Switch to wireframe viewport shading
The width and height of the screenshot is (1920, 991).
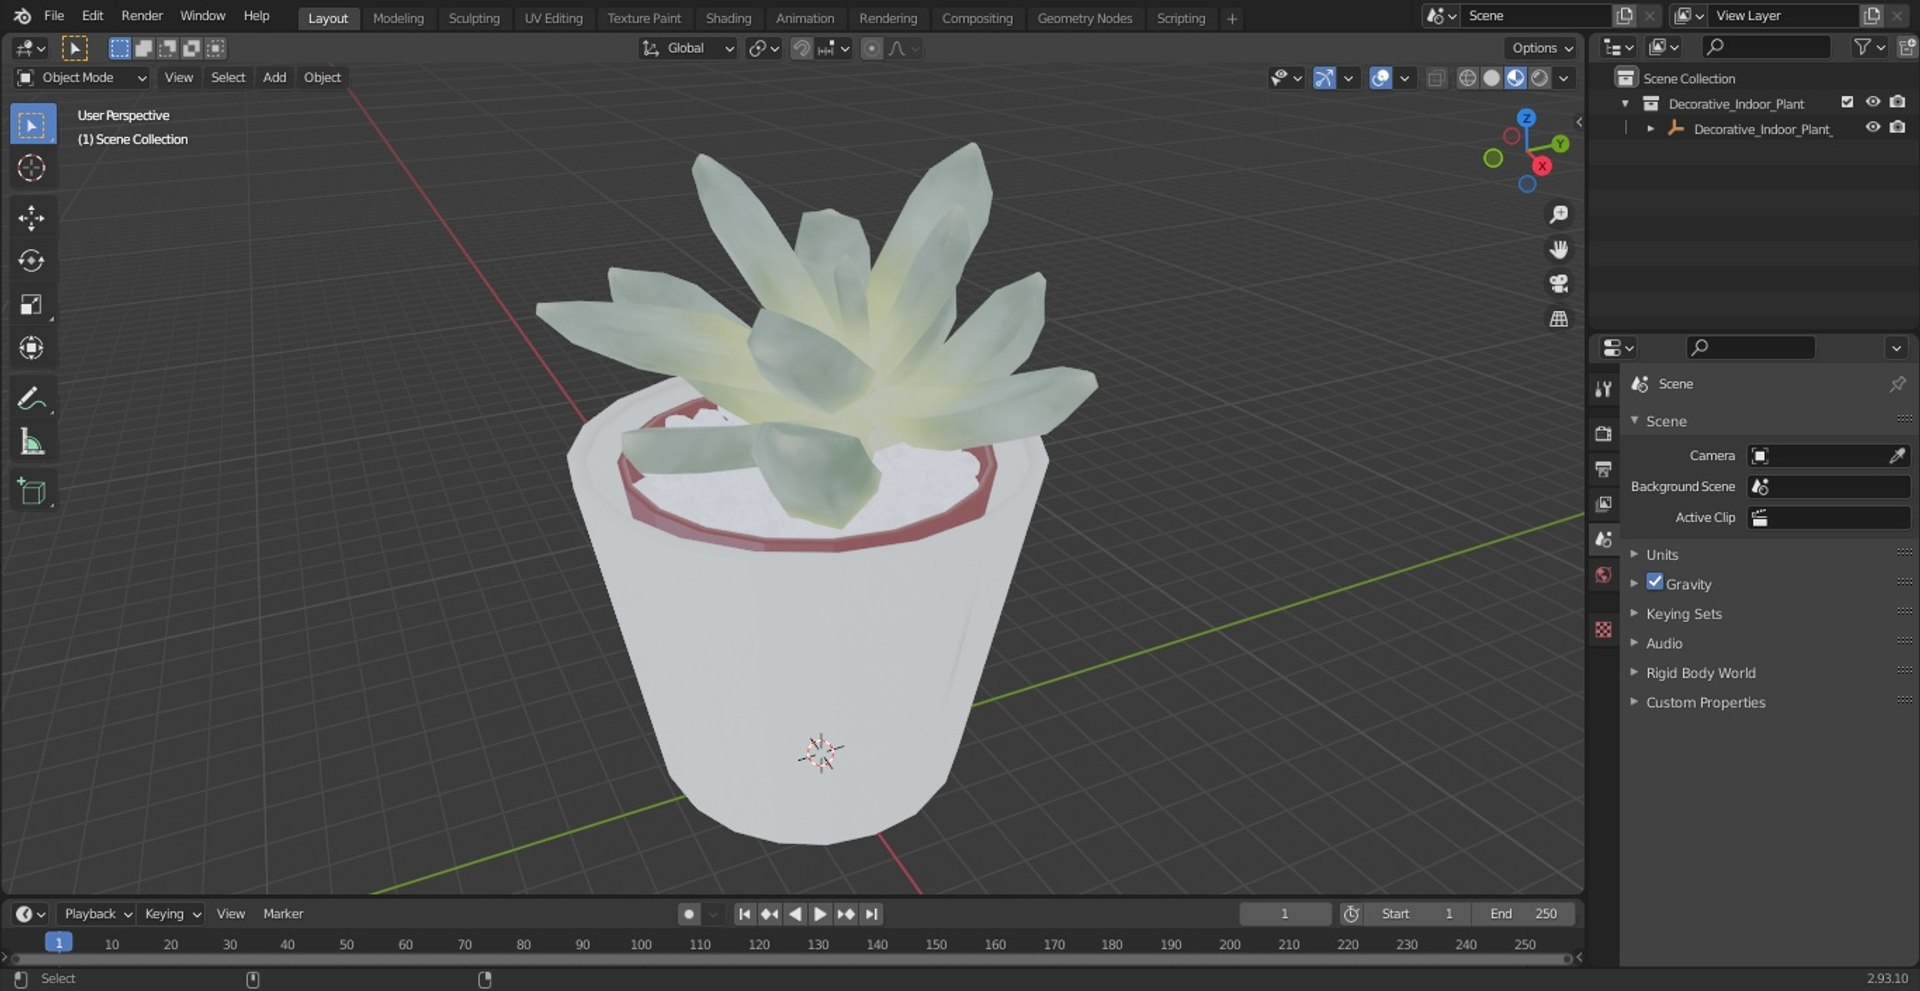point(1467,78)
